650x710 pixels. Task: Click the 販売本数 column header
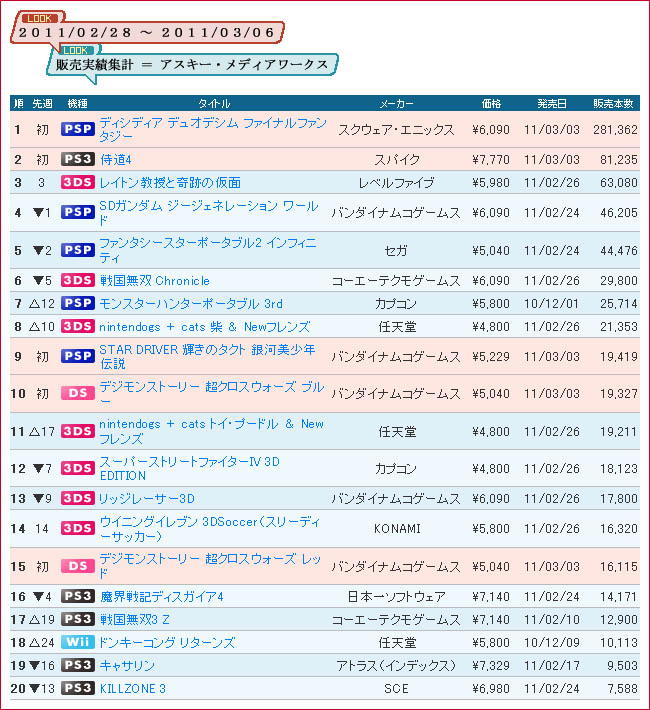(x=613, y=103)
